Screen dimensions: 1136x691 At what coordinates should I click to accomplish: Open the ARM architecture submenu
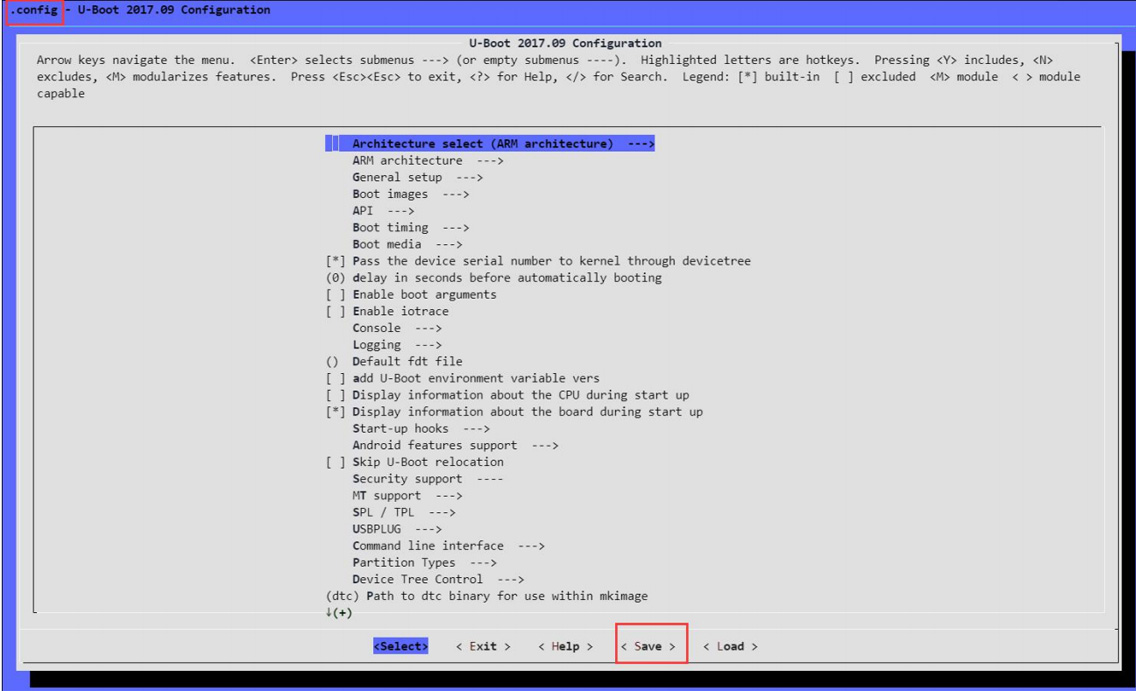(x=427, y=161)
